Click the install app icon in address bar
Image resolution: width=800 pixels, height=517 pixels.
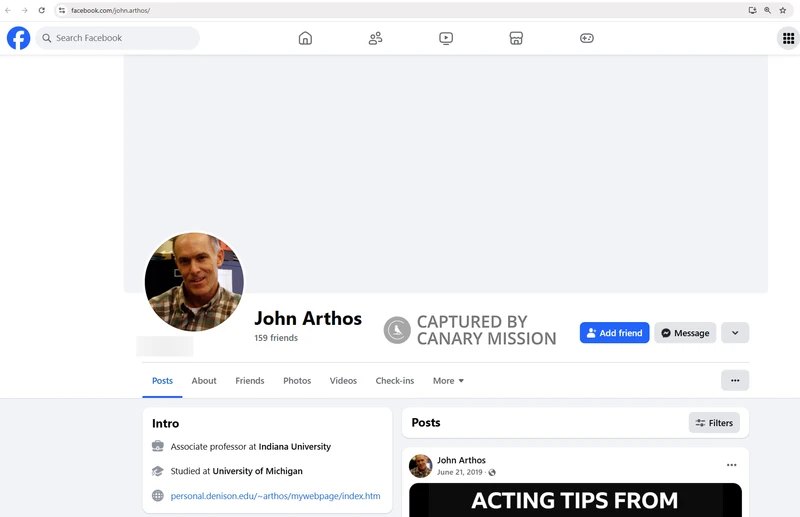[752, 10]
